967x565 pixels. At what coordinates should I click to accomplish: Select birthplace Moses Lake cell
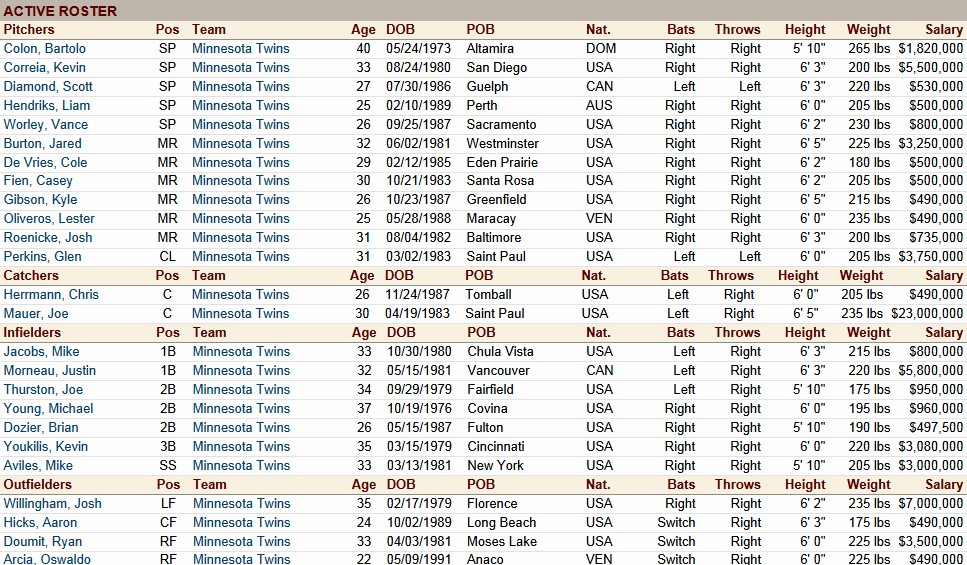click(x=502, y=542)
